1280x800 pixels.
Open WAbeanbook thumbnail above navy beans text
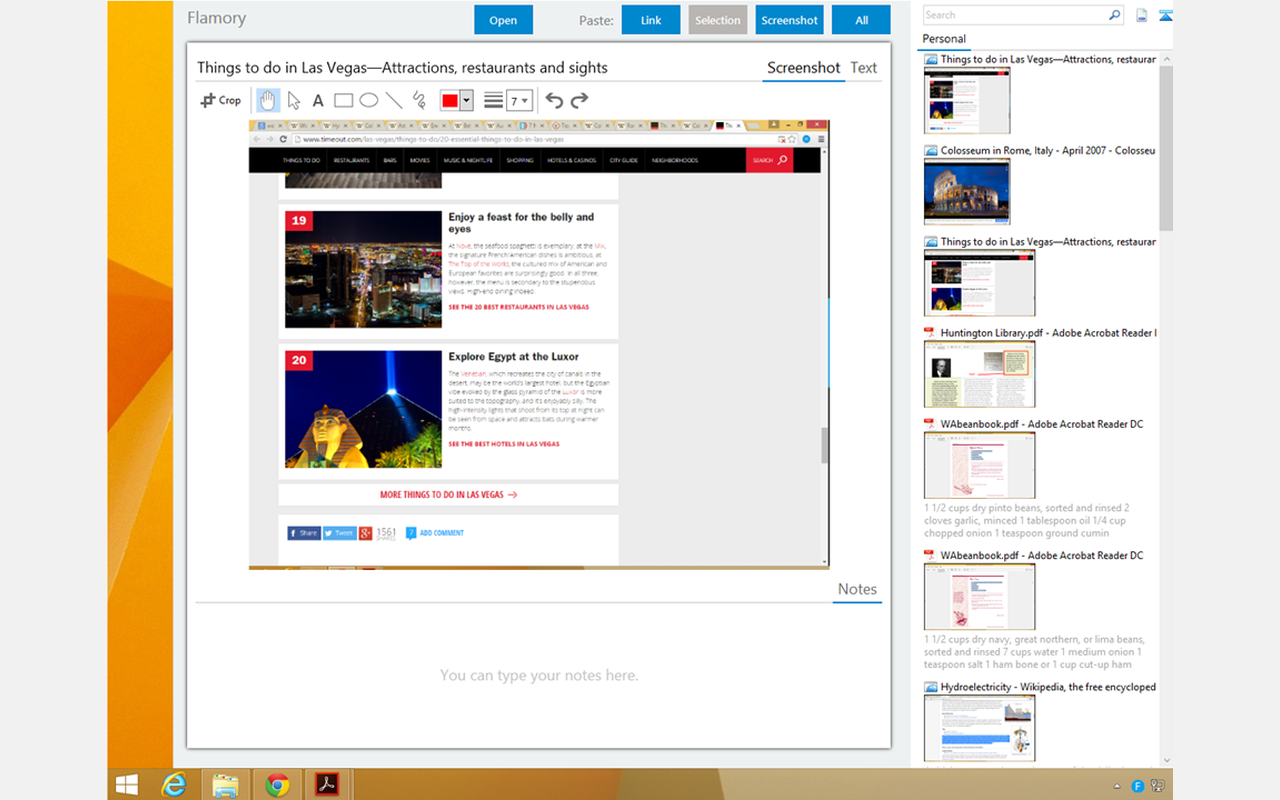click(980, 597)
